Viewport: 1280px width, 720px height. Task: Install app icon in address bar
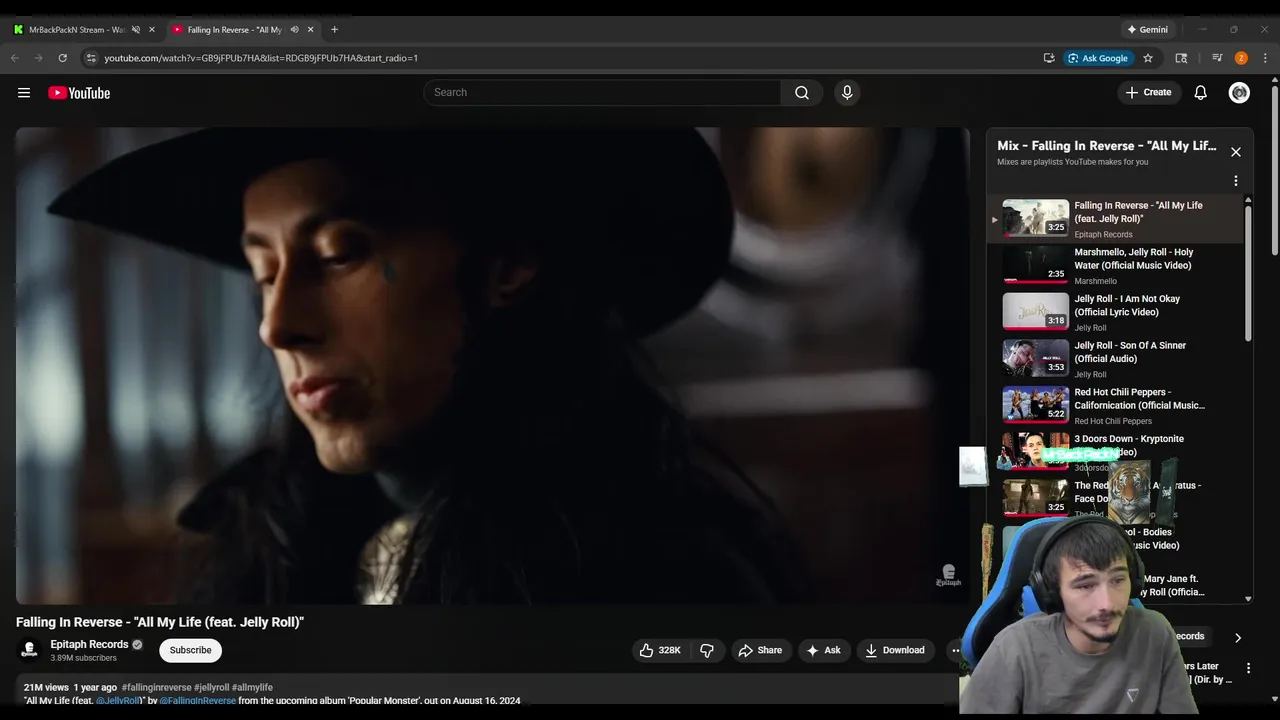coord(1049,58)
